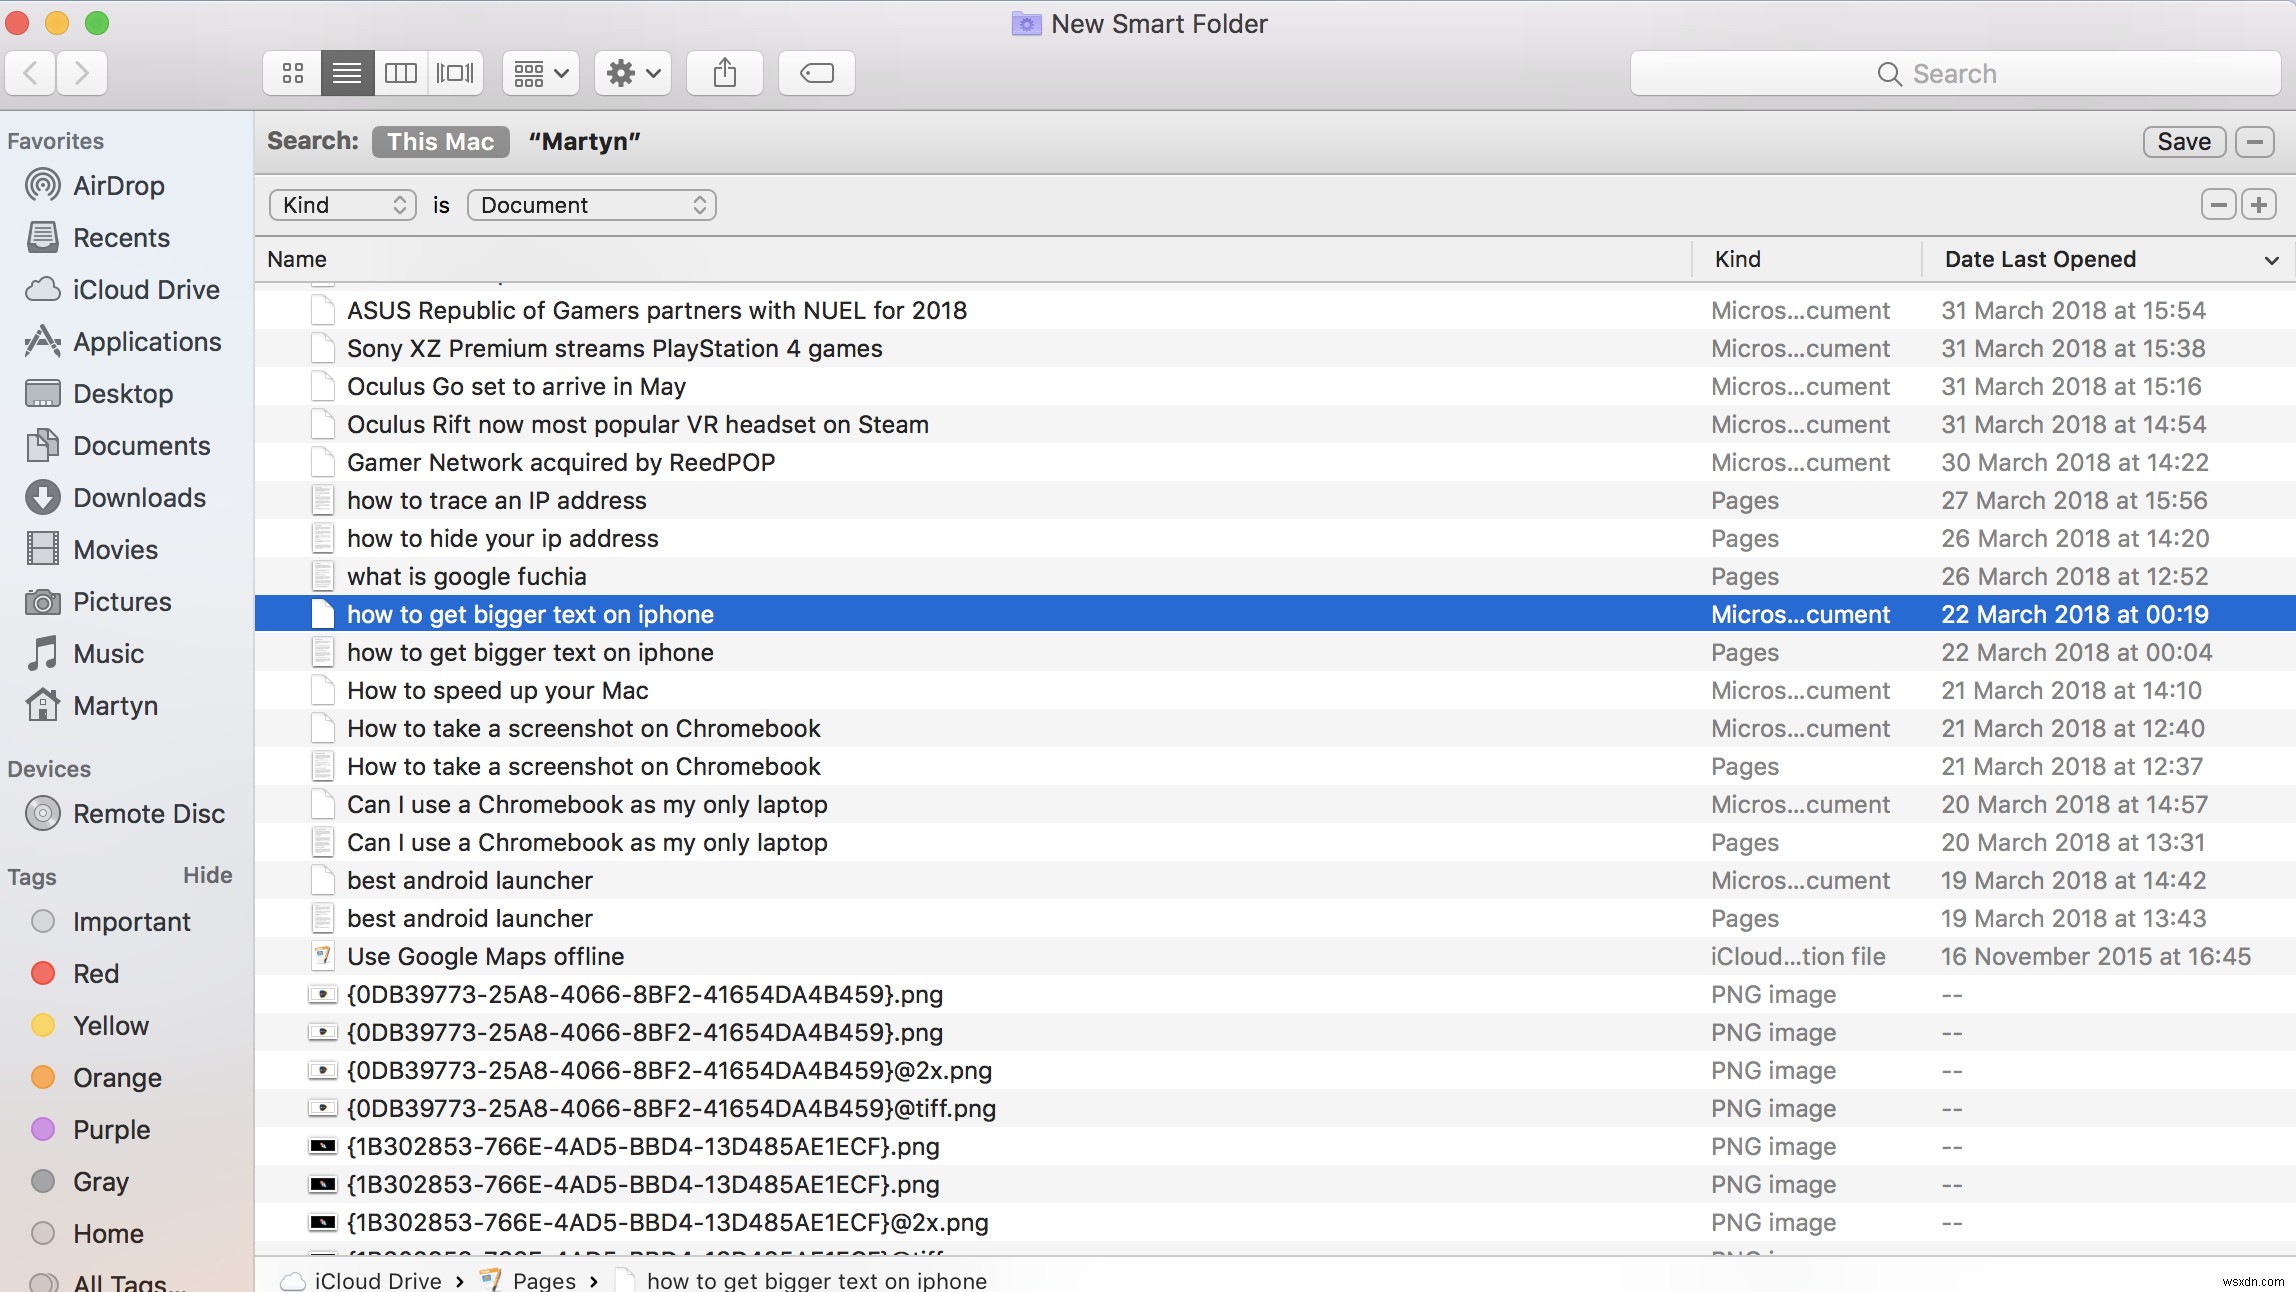Switch to list view layout
This screenshot has height=1292, width=2296.
pos(345,73)
